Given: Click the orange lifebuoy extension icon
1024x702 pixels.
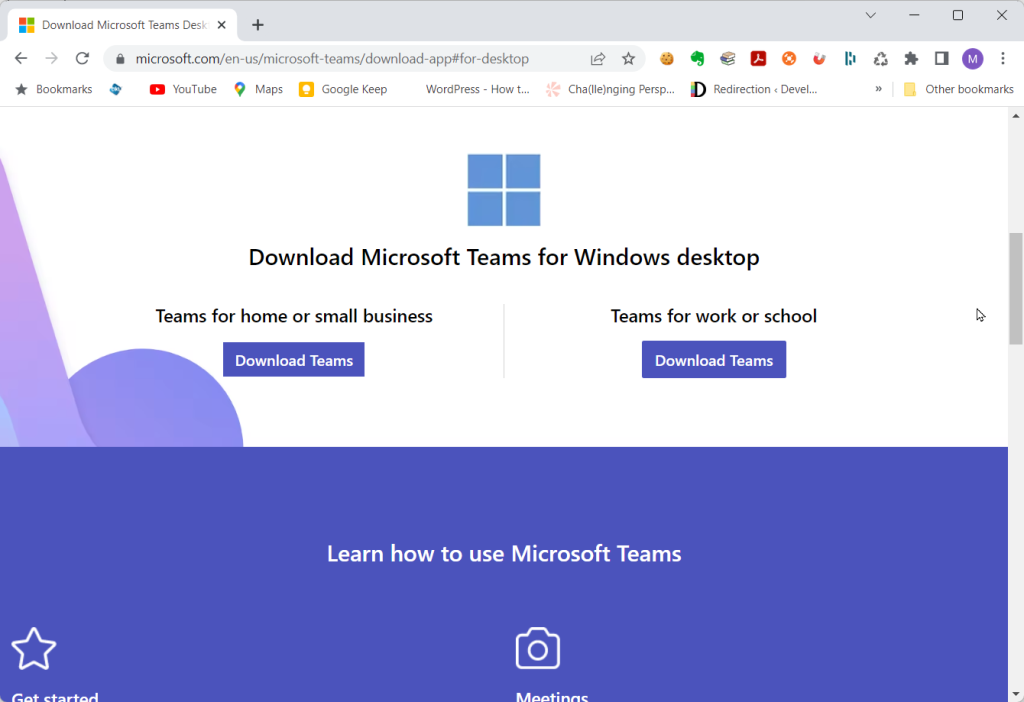Looking at the screenshot, I should click(789, 59).
